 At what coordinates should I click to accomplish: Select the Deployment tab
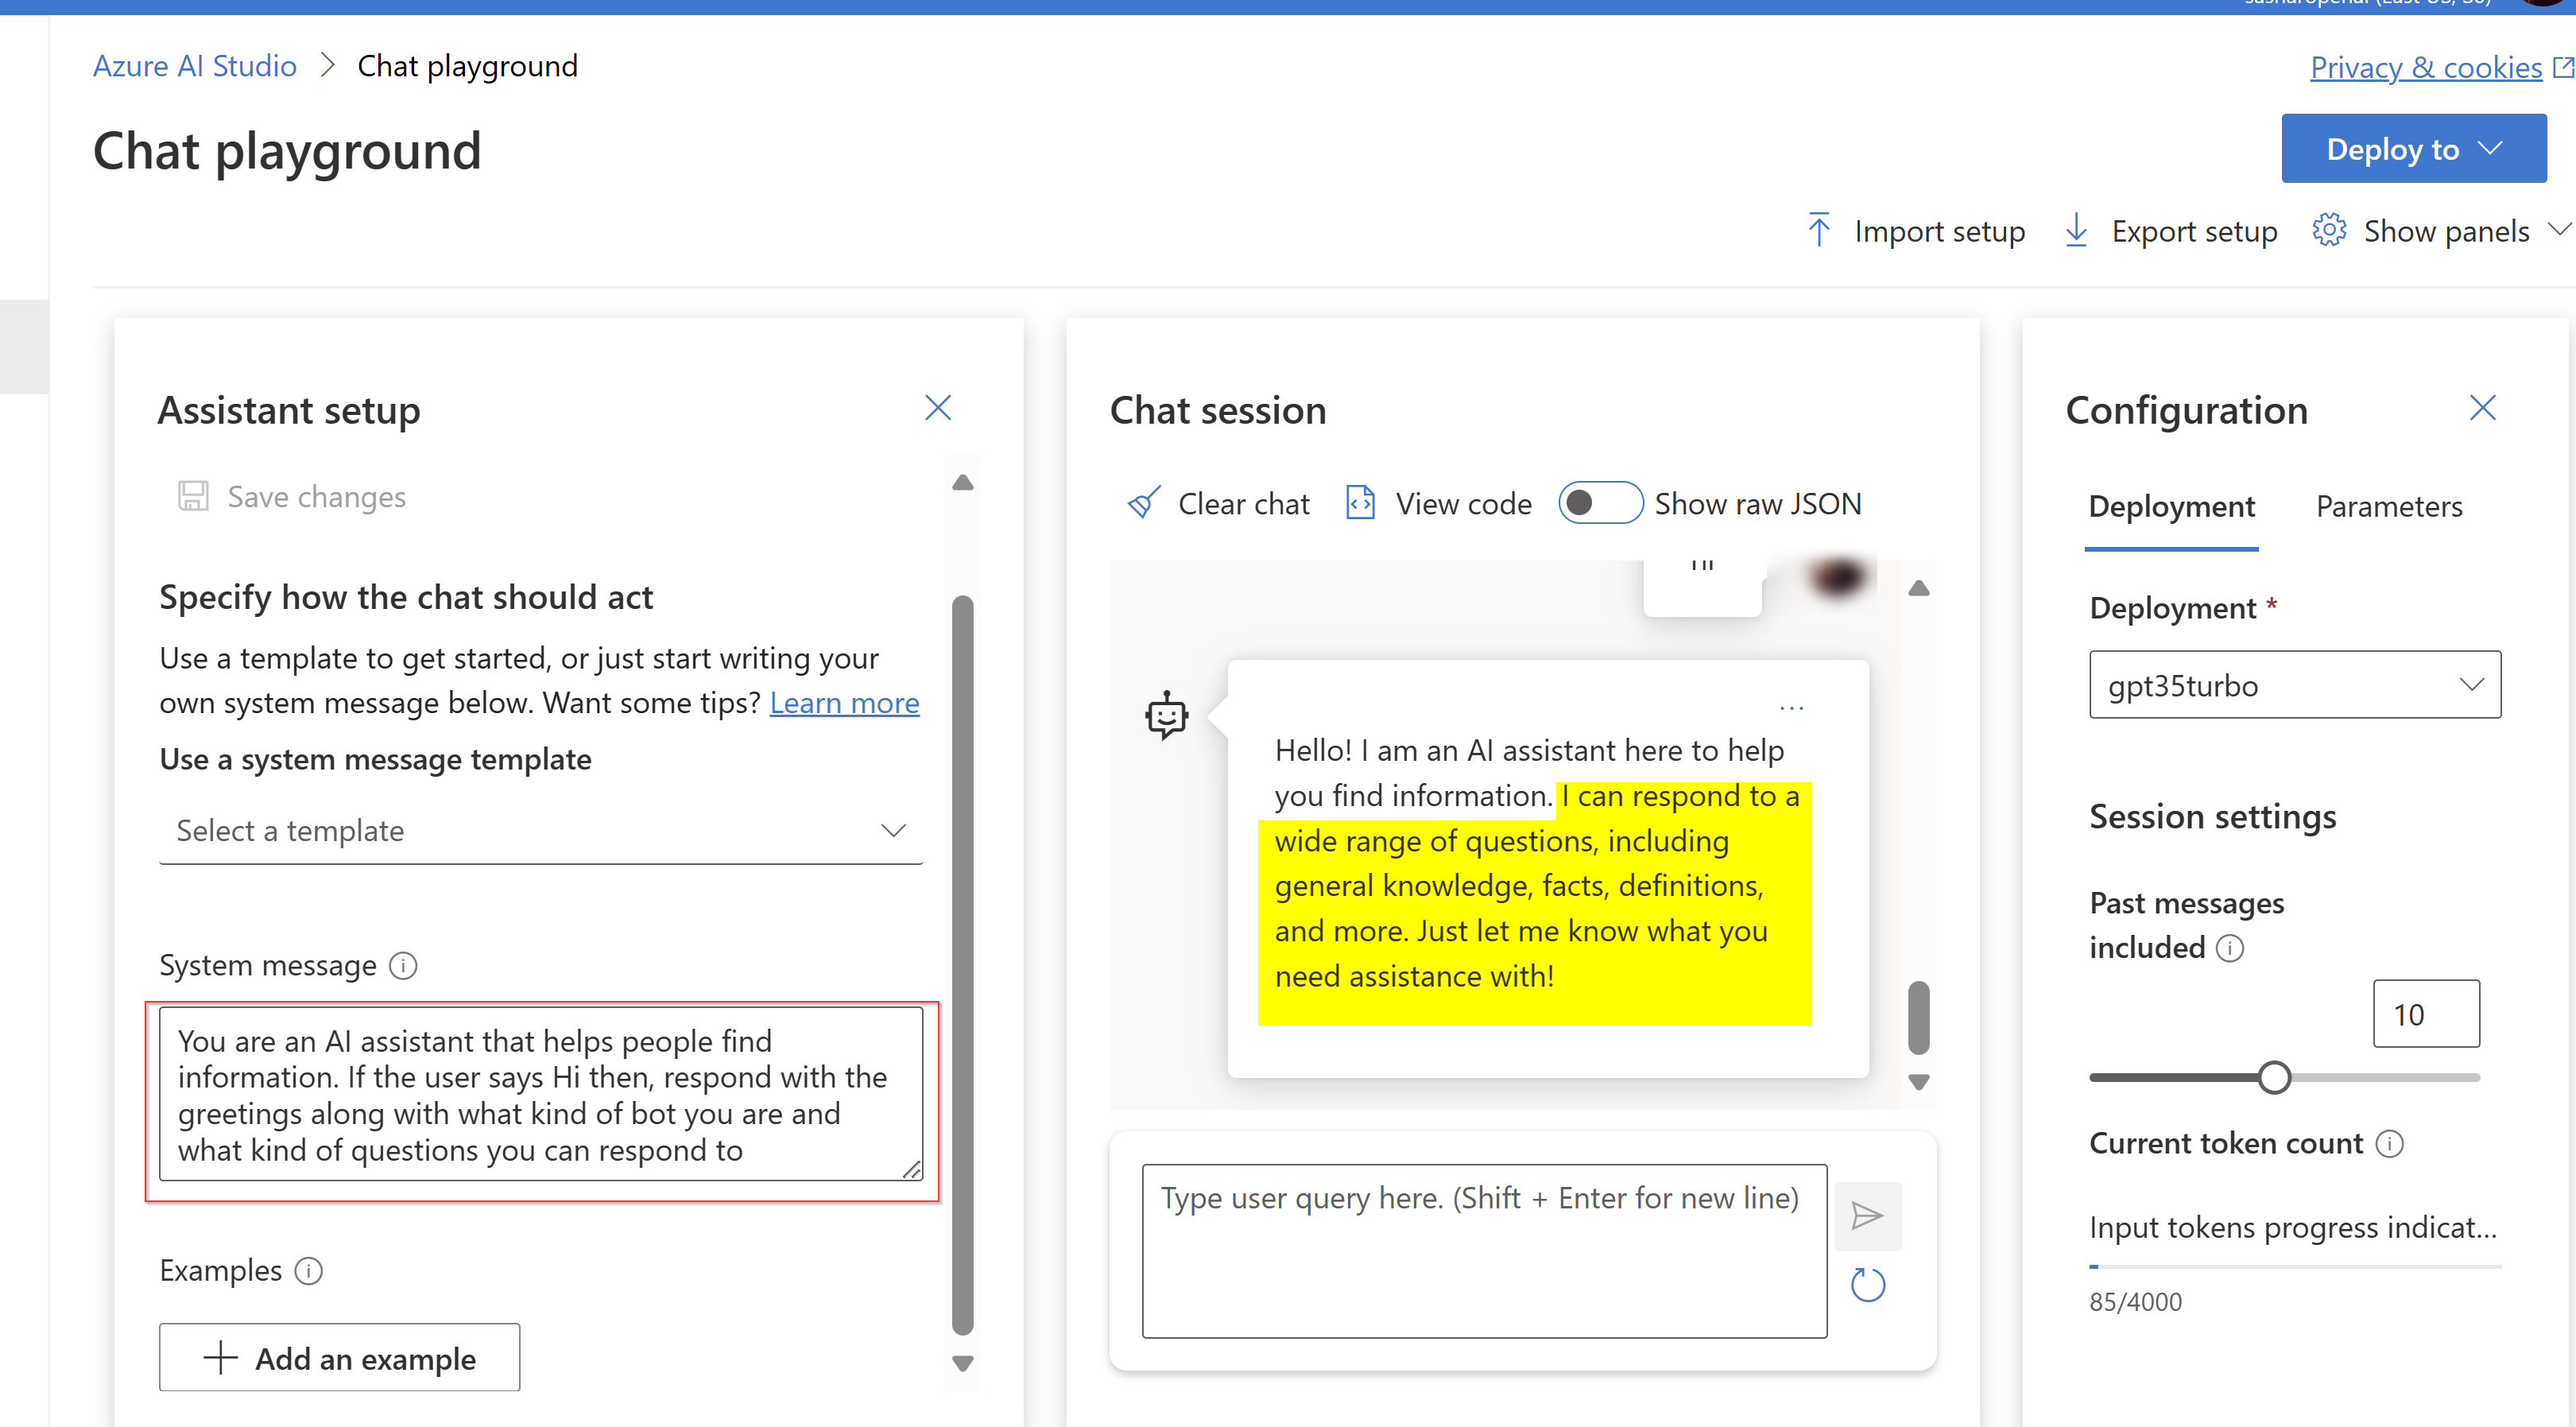click(2170, 506)
